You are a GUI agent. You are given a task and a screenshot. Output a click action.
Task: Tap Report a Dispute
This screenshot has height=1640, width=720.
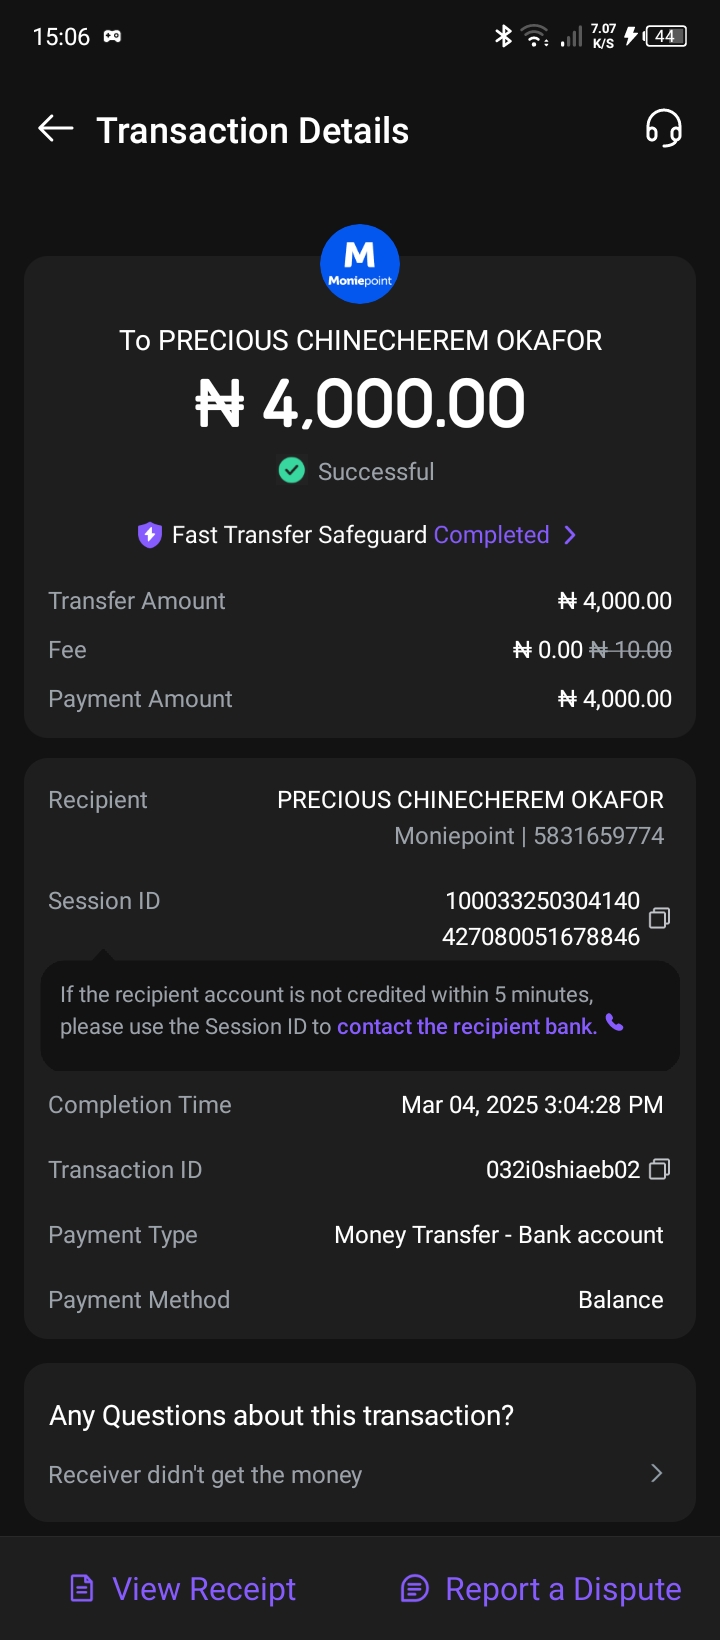563,1588
